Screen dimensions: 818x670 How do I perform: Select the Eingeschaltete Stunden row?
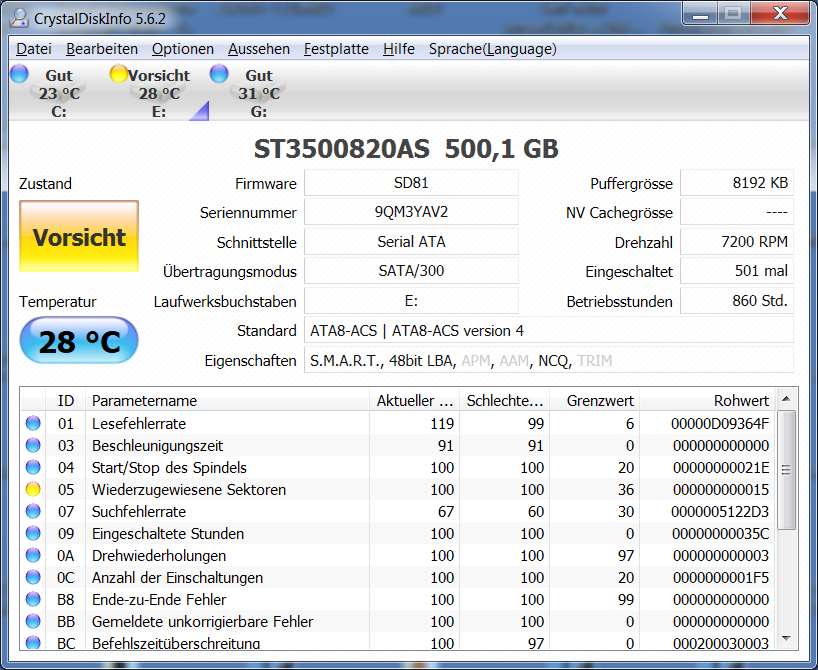coord(398,533)
